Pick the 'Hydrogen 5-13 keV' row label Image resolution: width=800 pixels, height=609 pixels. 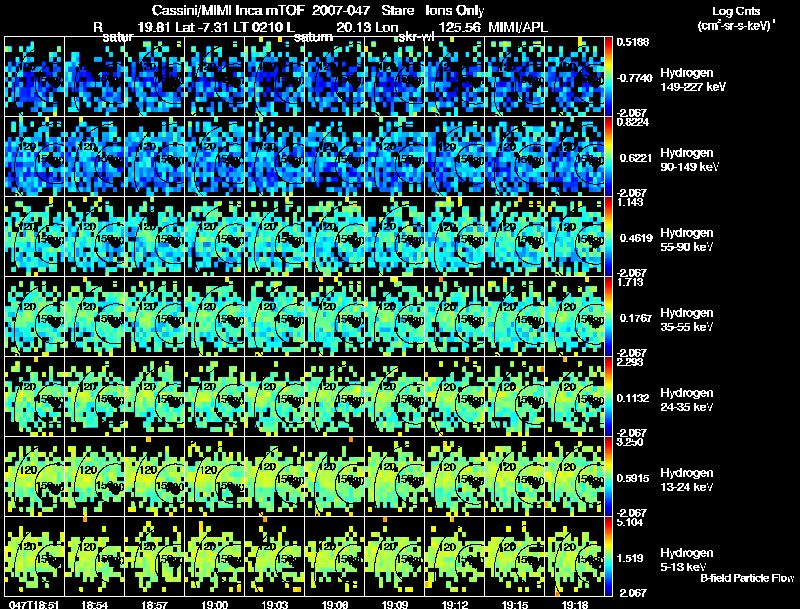click(687, 560)
